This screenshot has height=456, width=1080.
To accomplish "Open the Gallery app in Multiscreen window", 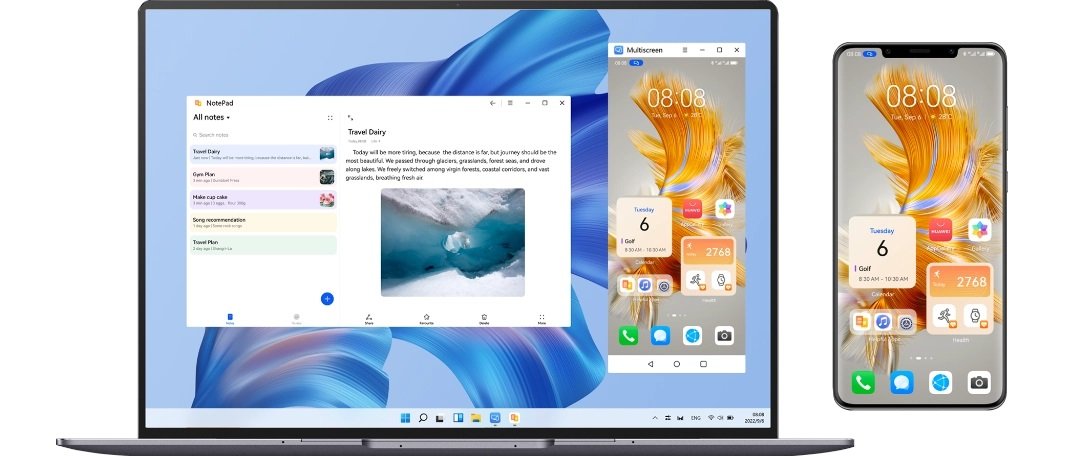I will point(724,209).
